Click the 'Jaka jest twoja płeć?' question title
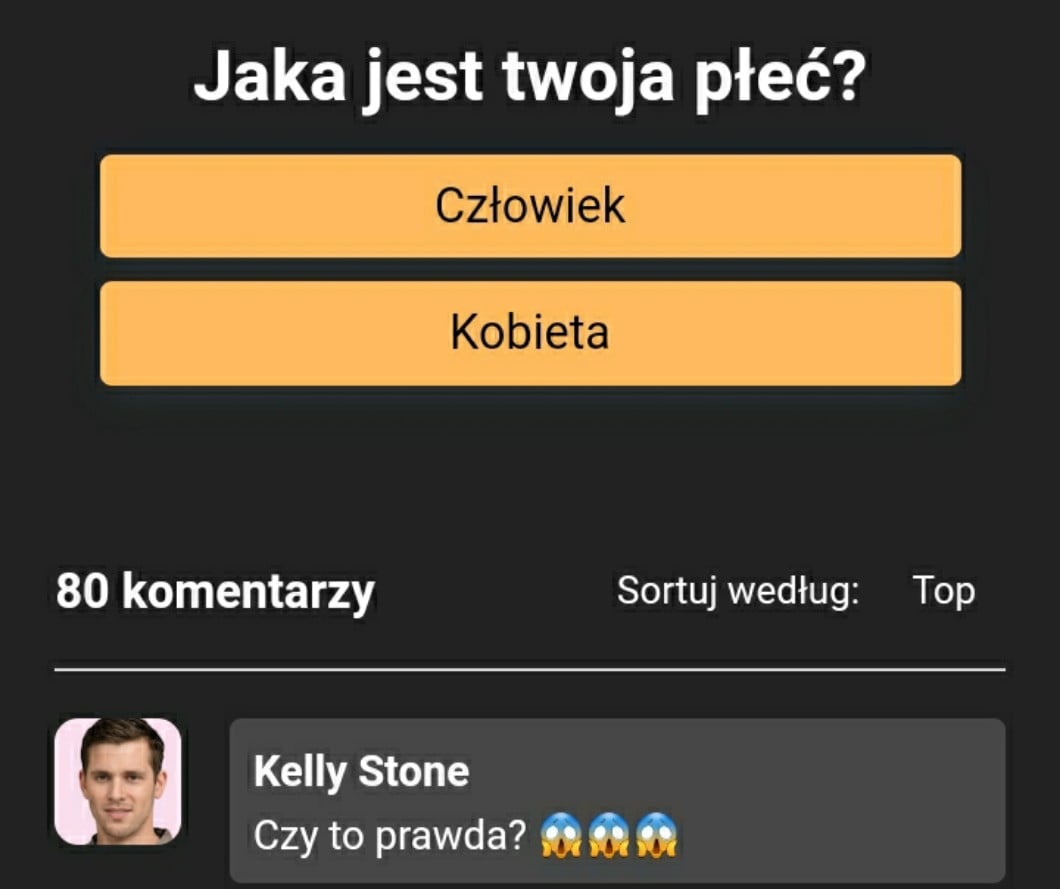The height and width of the screenshot is (889, 1060). tap(529, 78)
